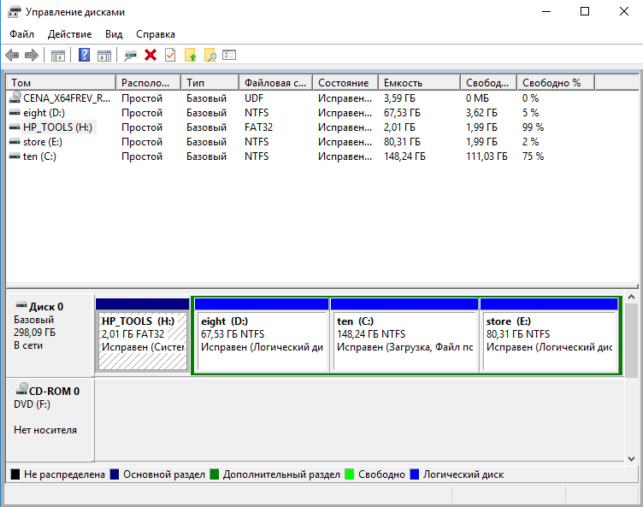This screenshot has height=507, width=643.
Task: Click the CD icon of CENA_X64FREV row
Action: pyautogui.click(x=15, y=97)
